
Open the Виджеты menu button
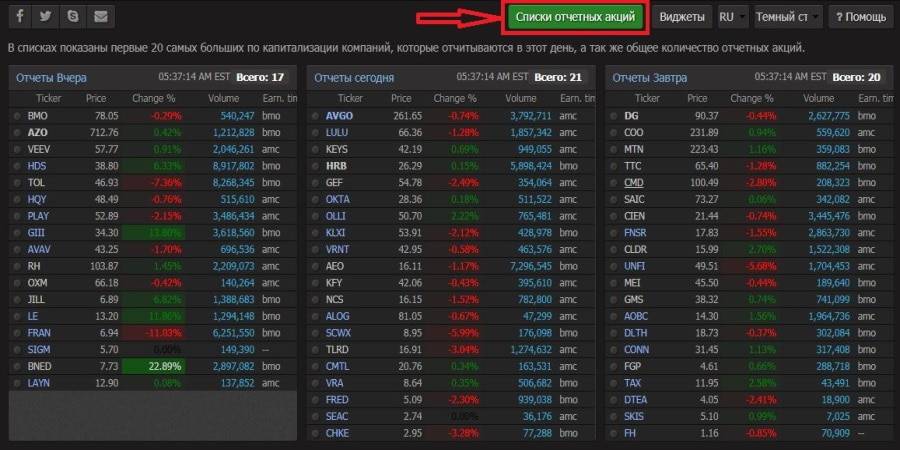pyautogui.click(x=684, y=17)
